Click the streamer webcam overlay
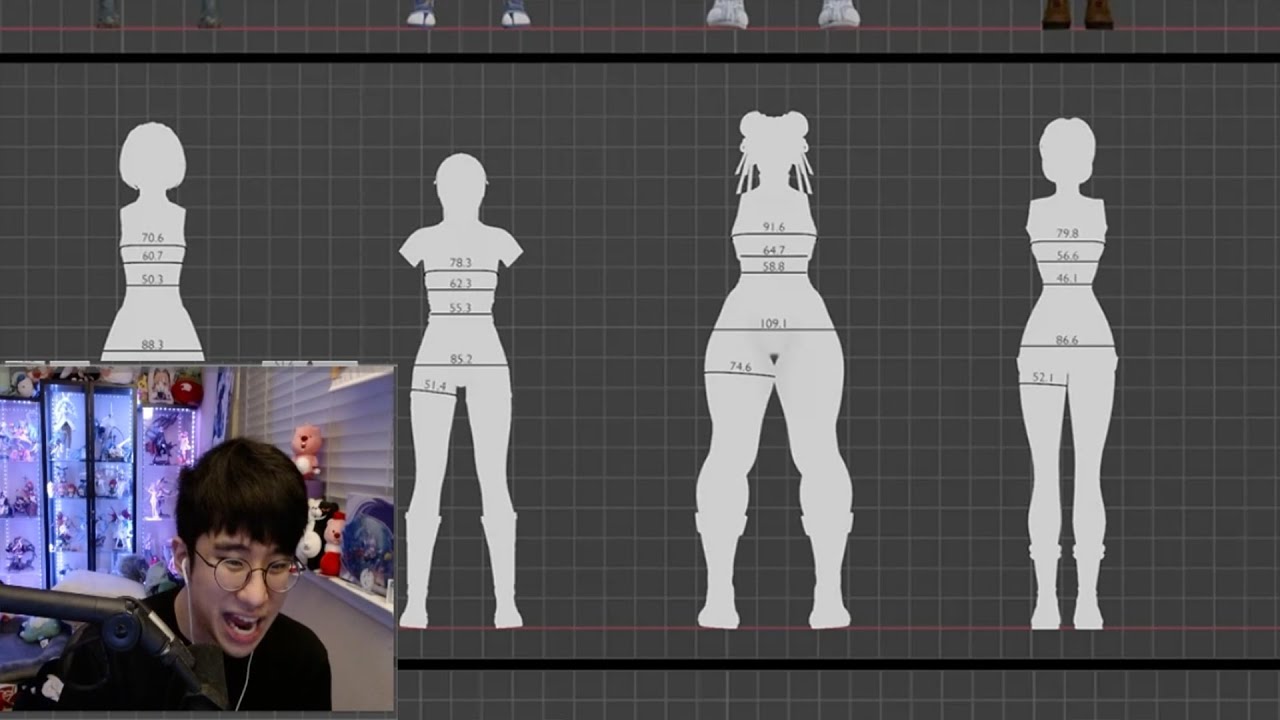1280x720 pixels. [198, 538]
